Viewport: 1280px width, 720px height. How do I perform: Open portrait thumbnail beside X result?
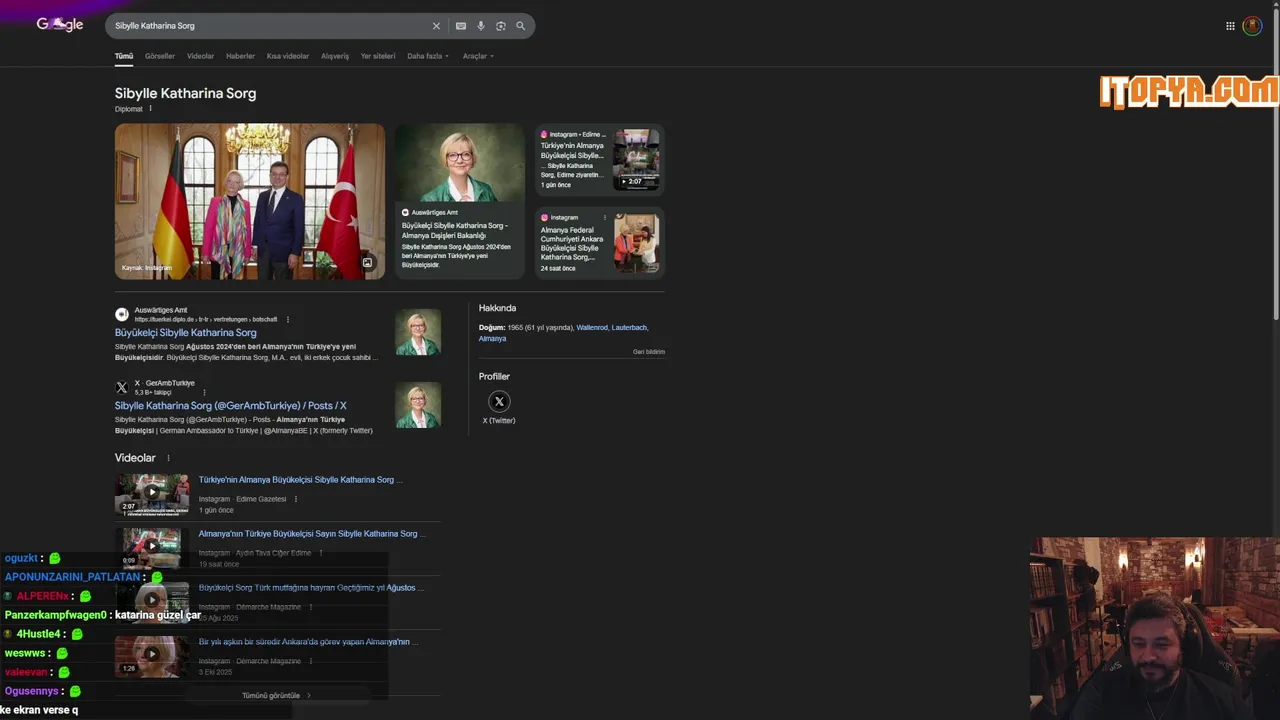[418, 406]
